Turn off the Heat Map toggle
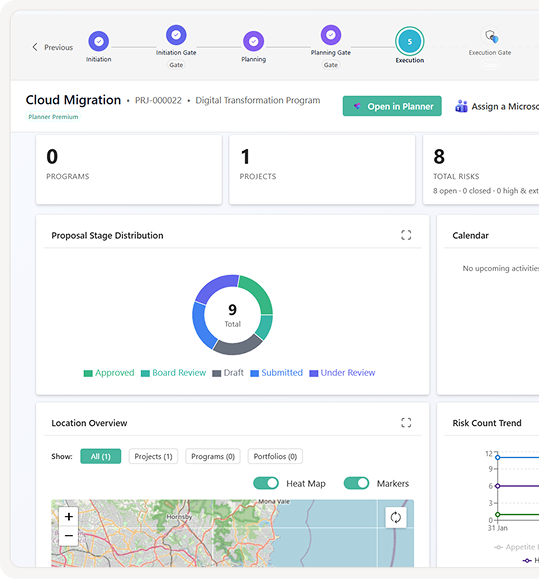Viewport: 539px width, 579px height. 266,483
